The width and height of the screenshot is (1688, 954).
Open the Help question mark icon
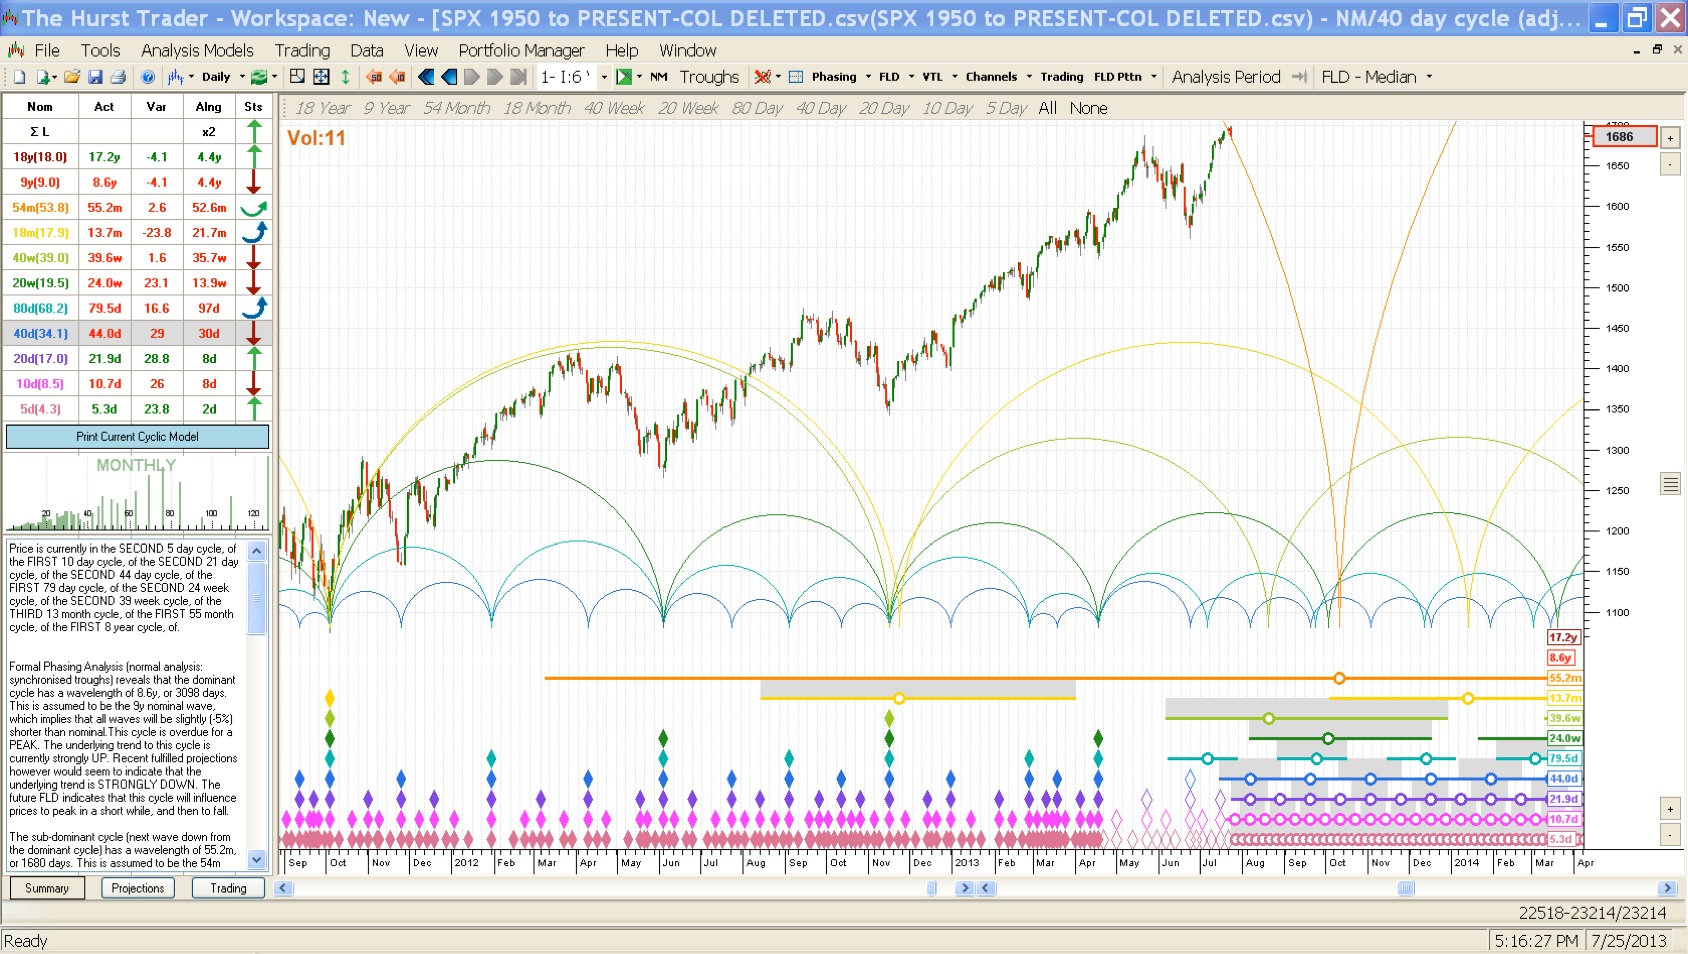tap(148, 77)
